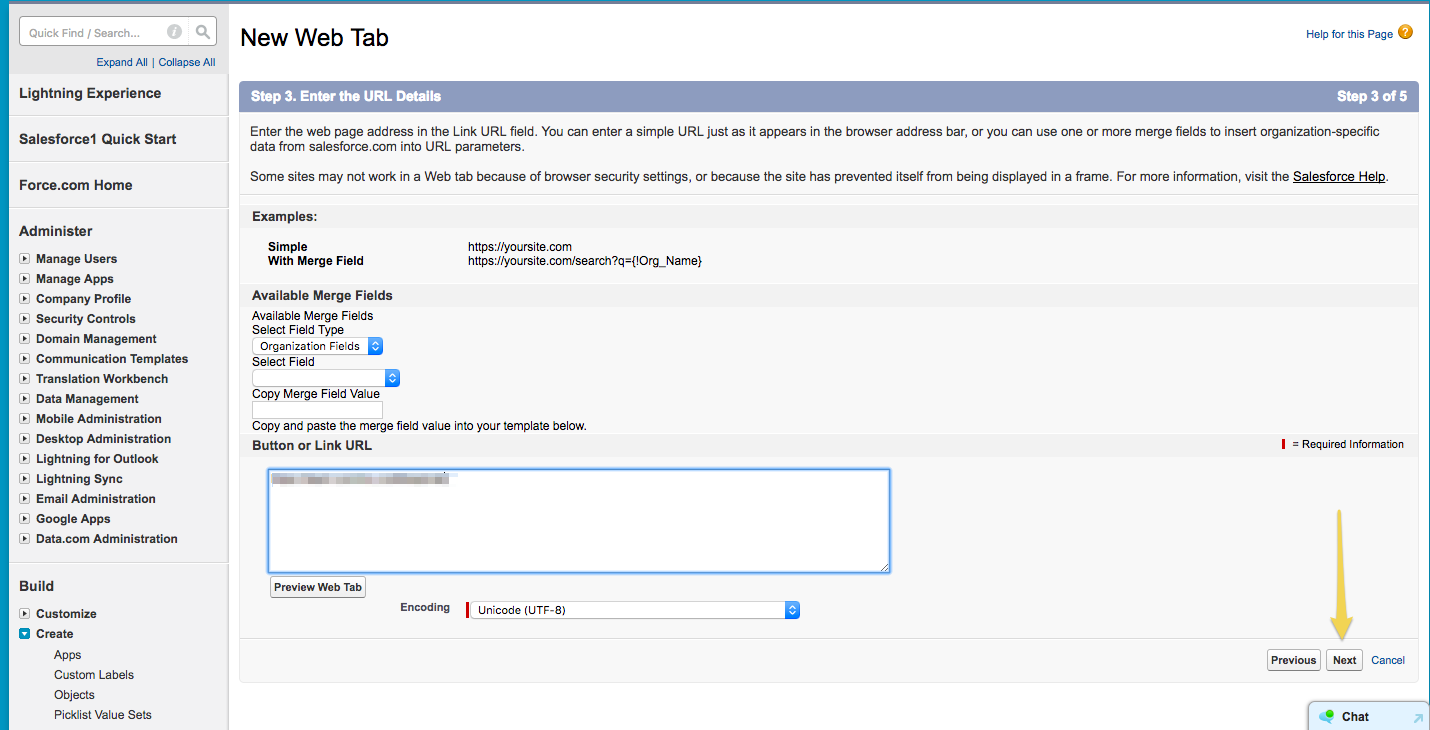Image resolution: width=1430 pixels, height=730 pixels.
Task: Click the Quick Find search magnifier icon
Action: pyautogui.click(x=203, y=32)
